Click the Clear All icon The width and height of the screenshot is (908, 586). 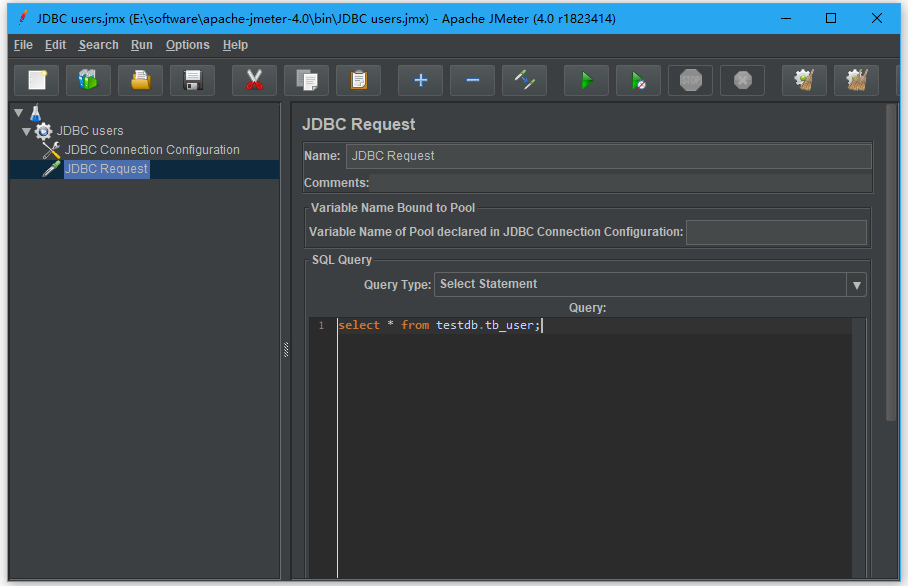coord(856,80)
